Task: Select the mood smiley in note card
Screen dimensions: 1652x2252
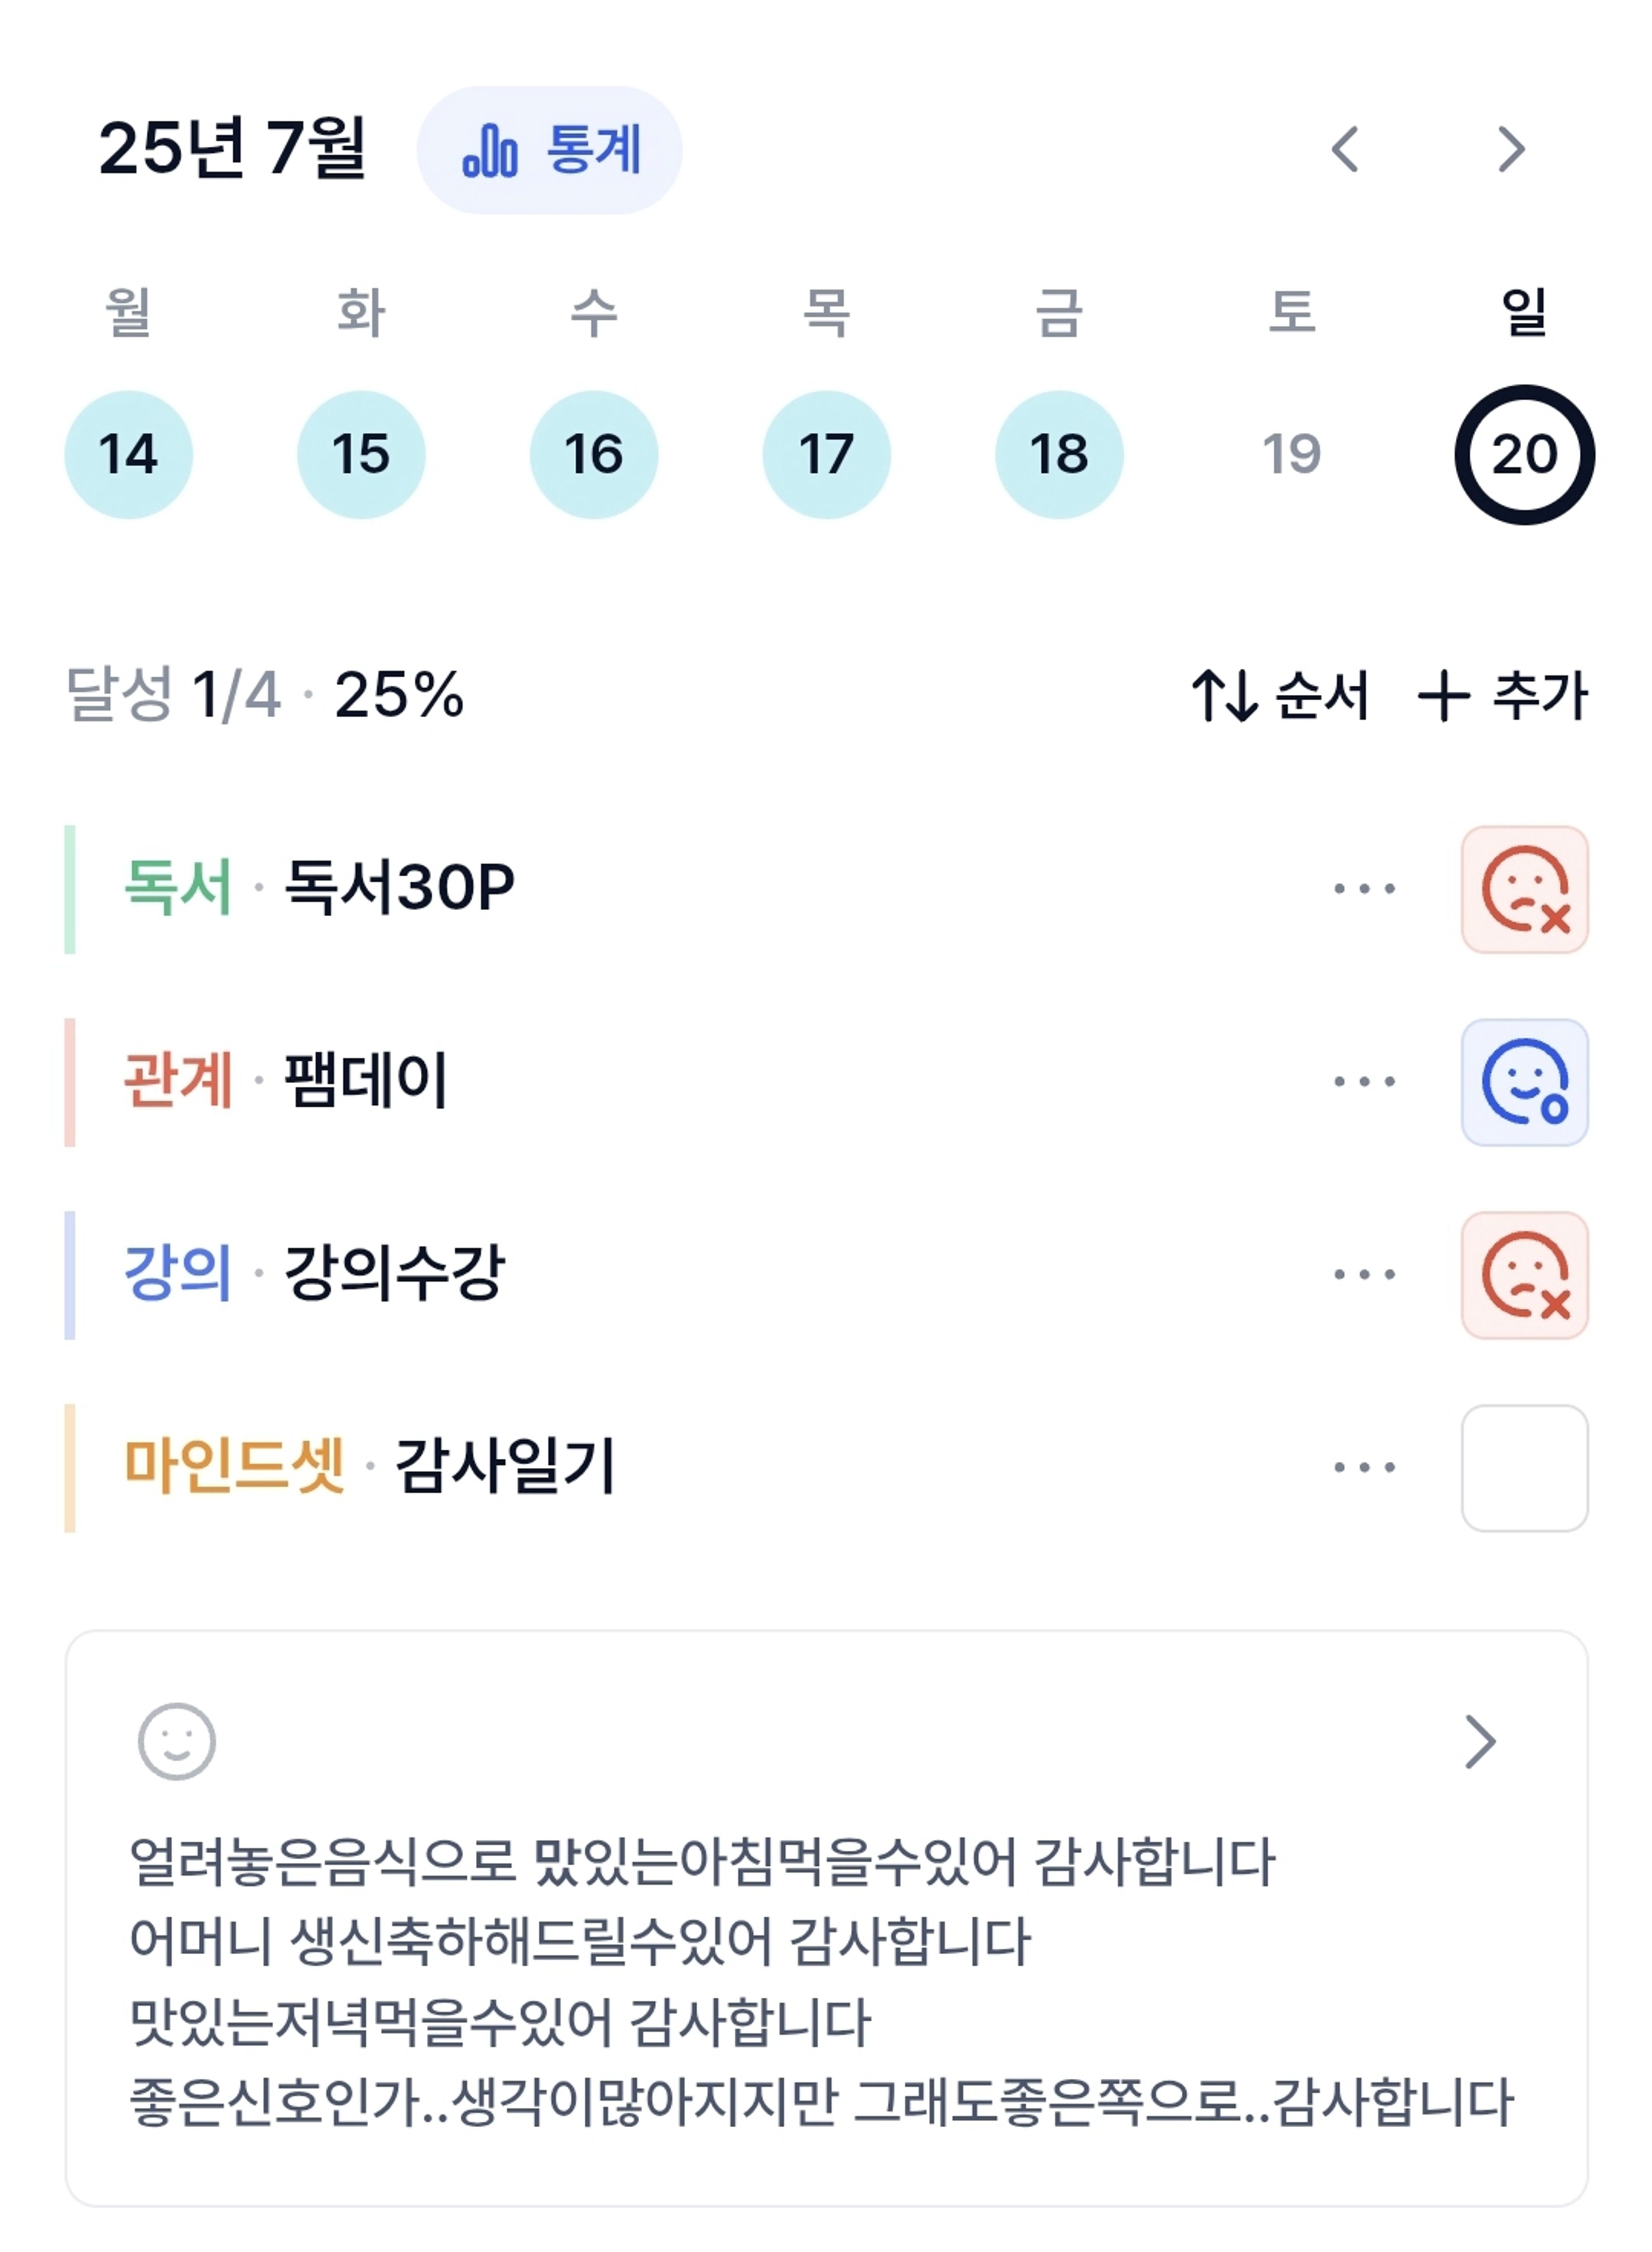Action: pos(176,1742)
